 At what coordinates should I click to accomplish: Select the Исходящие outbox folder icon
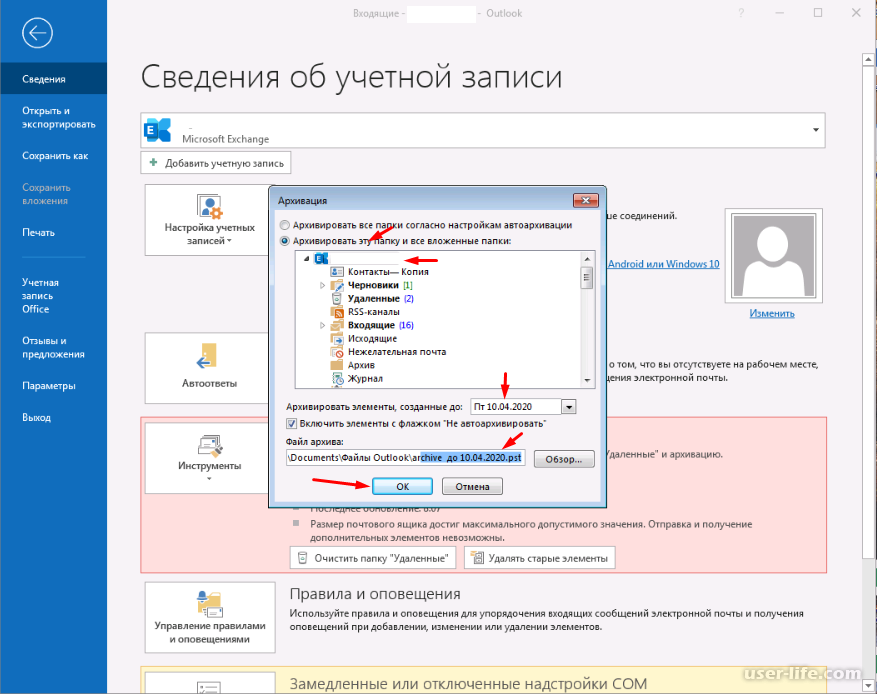point(337,339)
